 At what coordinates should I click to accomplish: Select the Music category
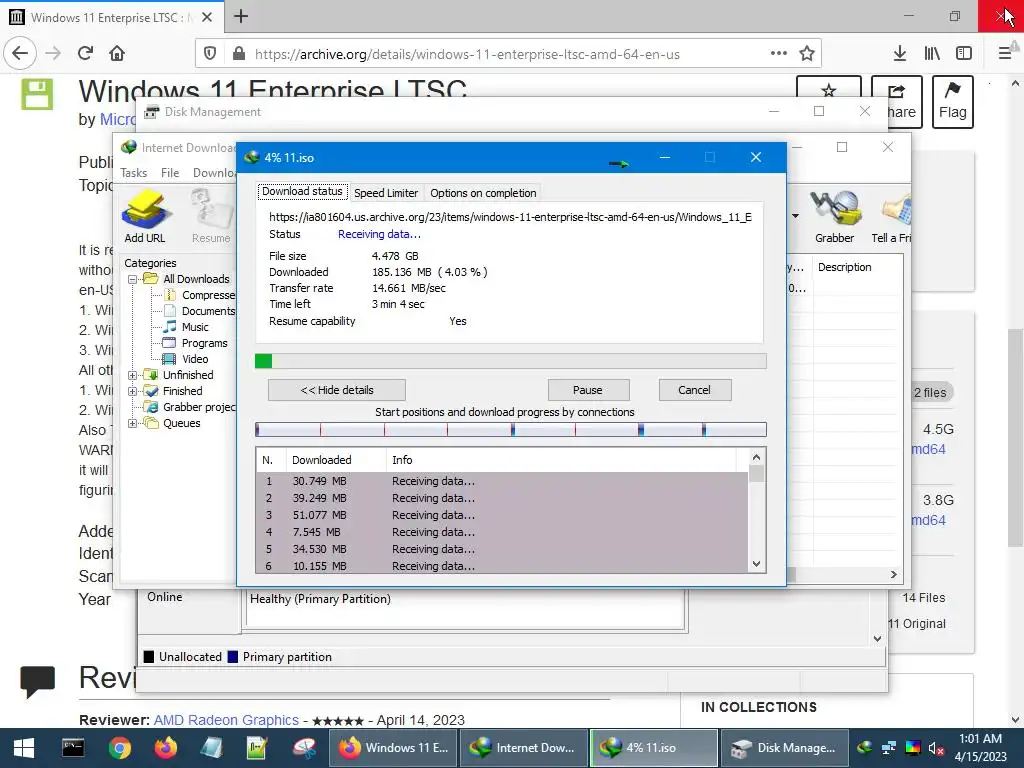point(195,327)
